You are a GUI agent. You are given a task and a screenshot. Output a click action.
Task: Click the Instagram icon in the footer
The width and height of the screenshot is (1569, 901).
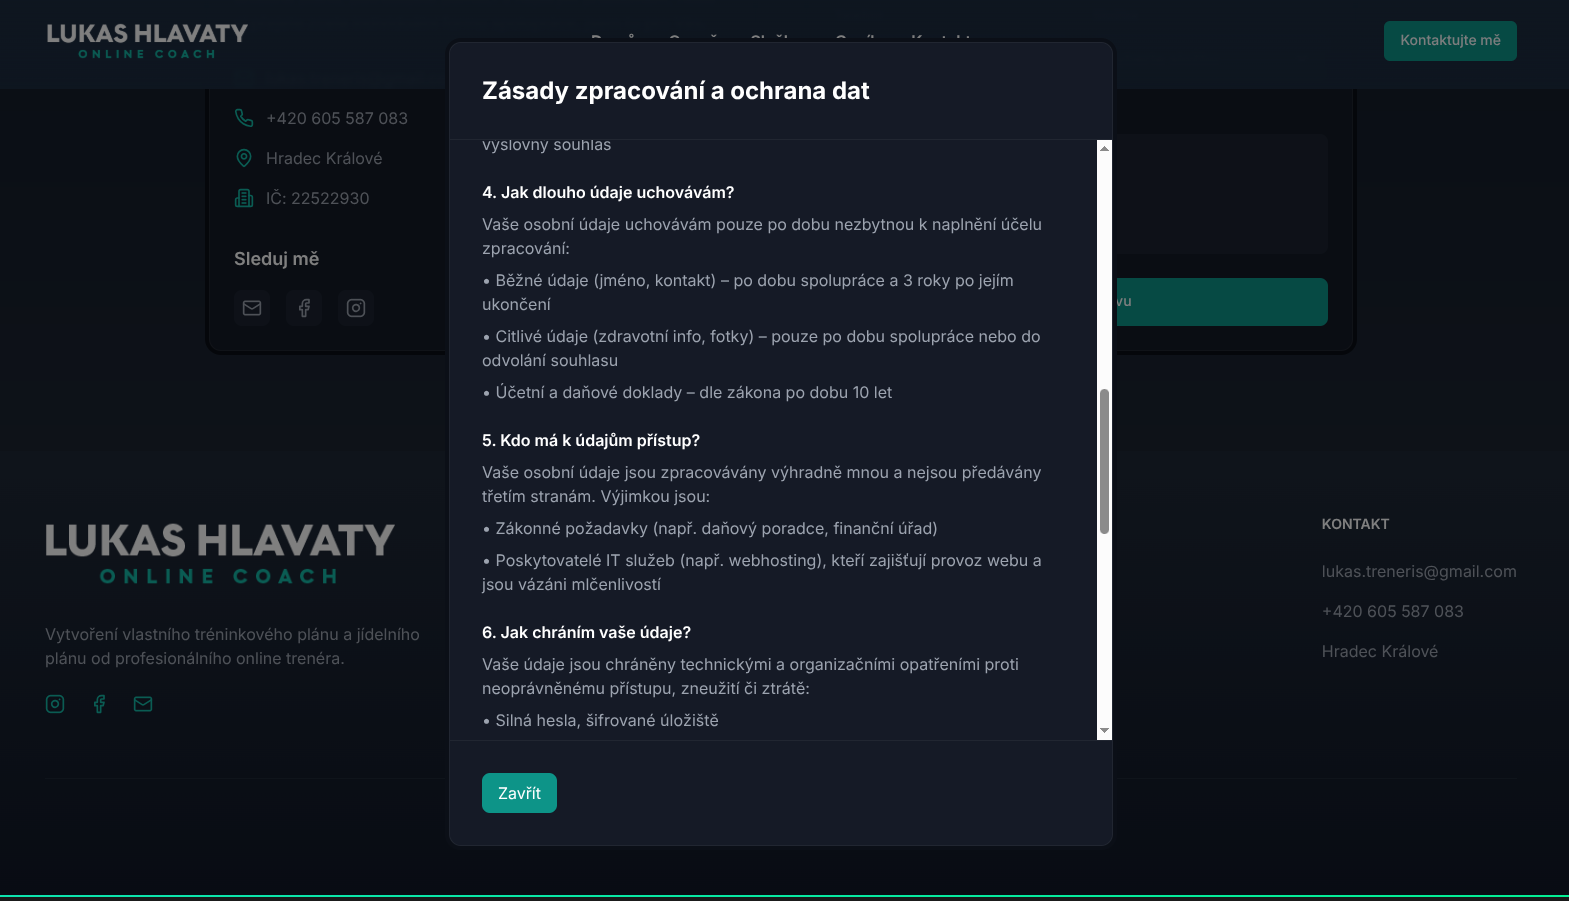pyautogui.click(x=55, y=704)
